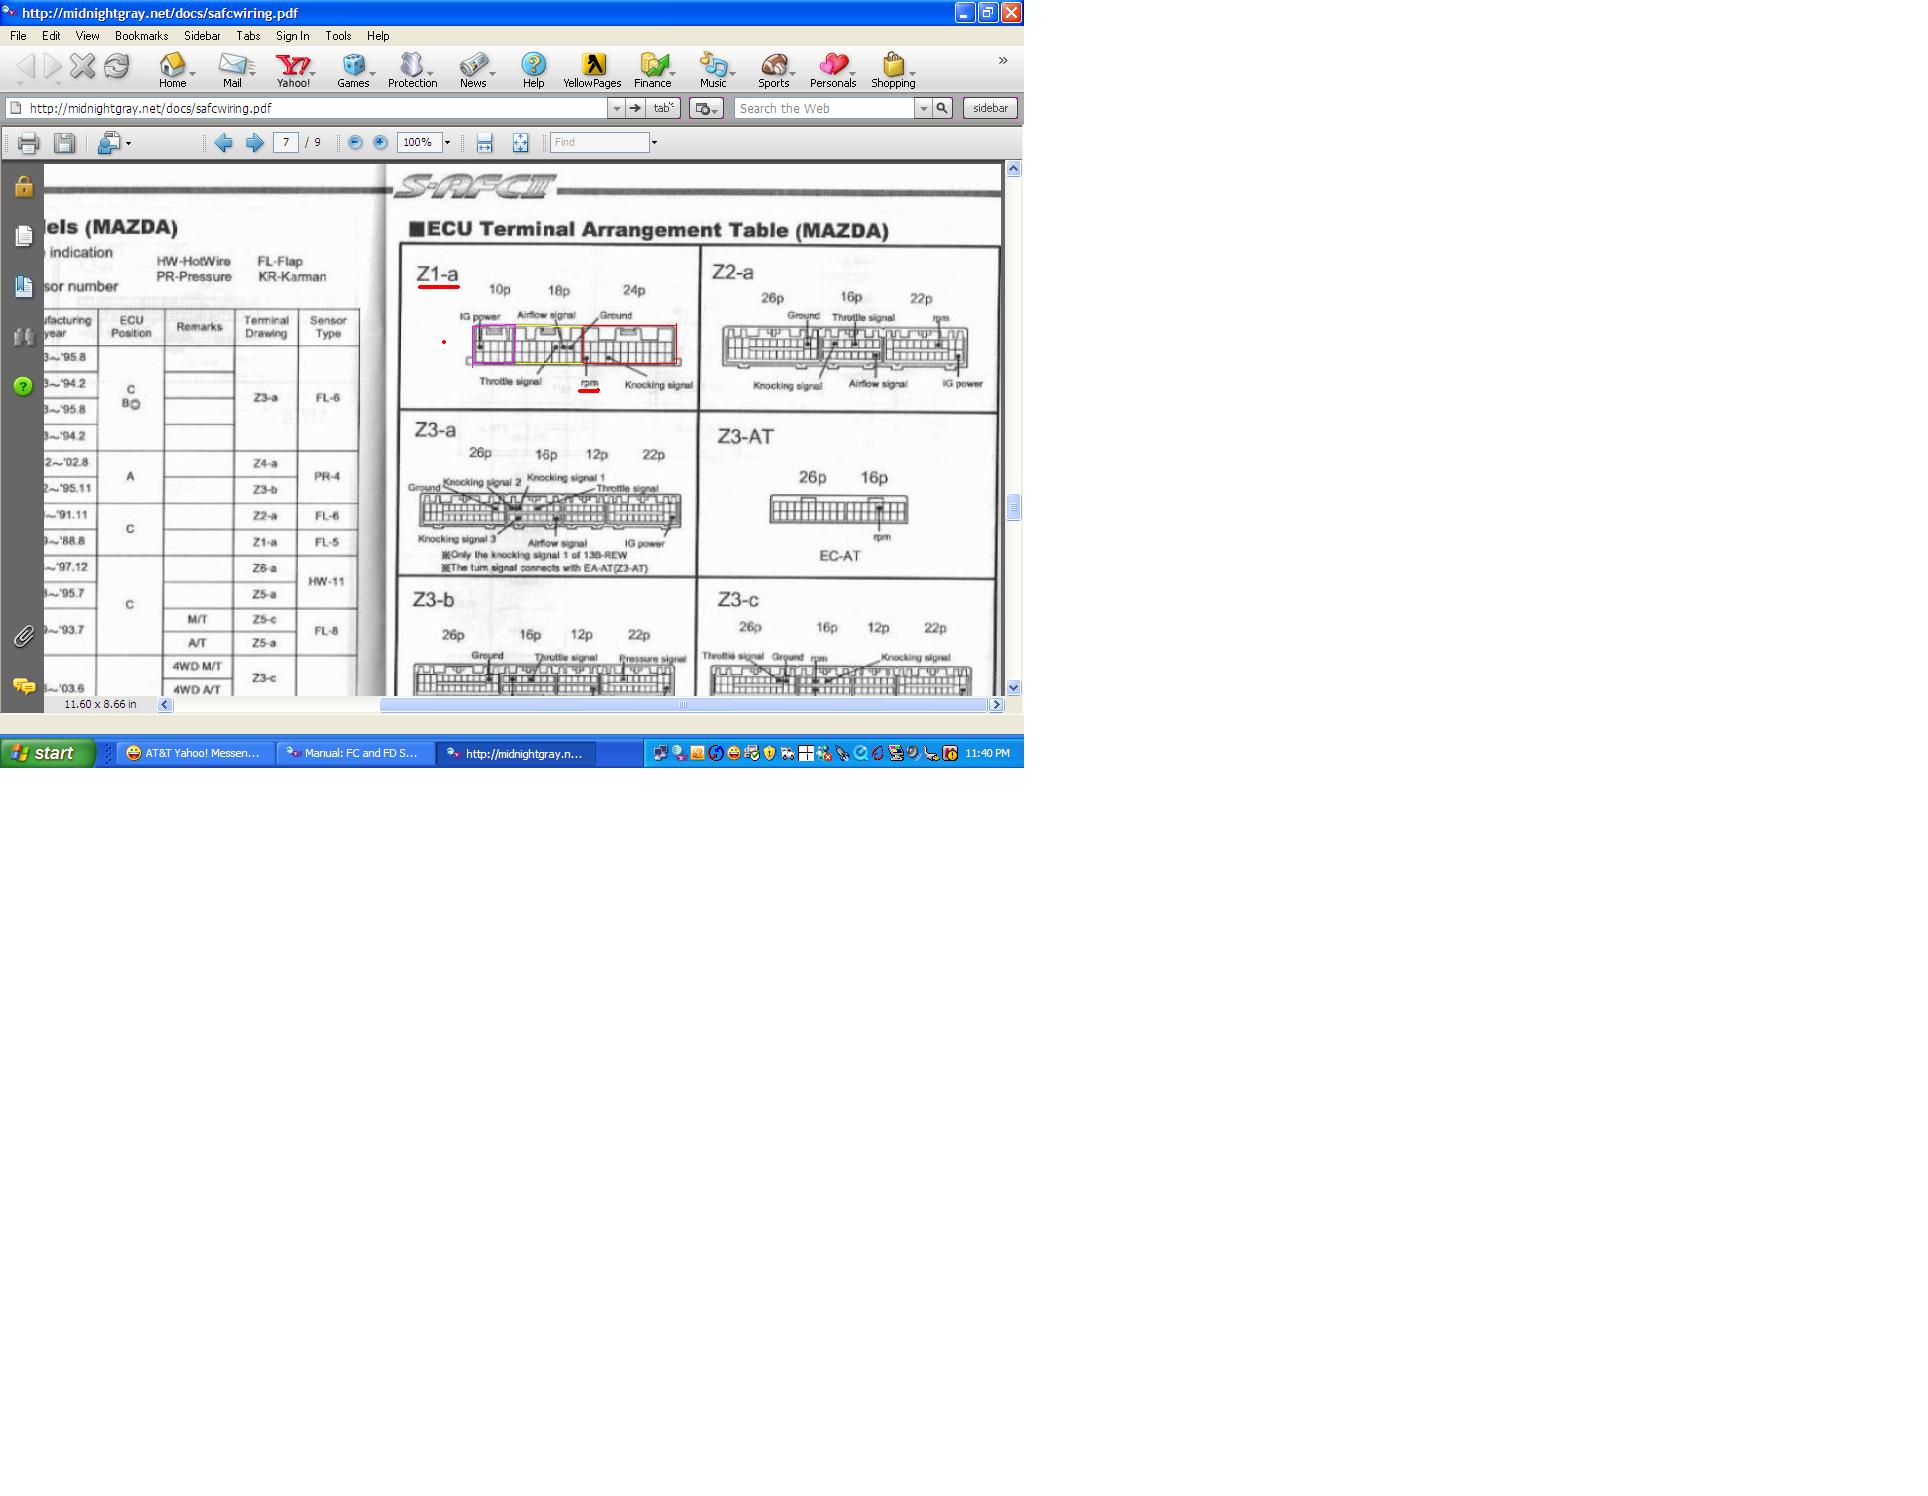Expand the address bar history dropdown

pyautogui.click(x=616, y=108)
